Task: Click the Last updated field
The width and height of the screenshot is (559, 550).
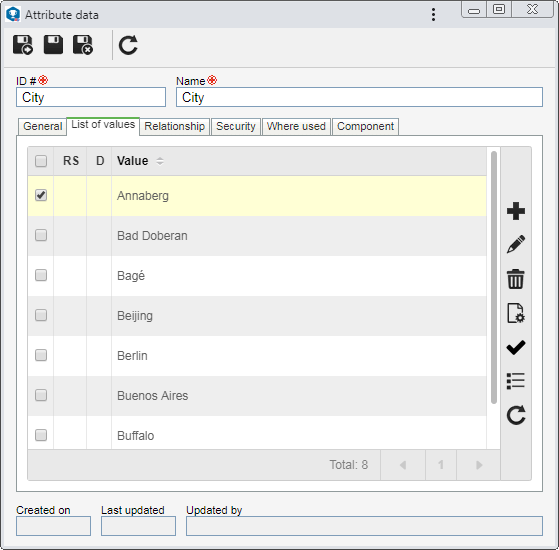Action: coord(138,526)
